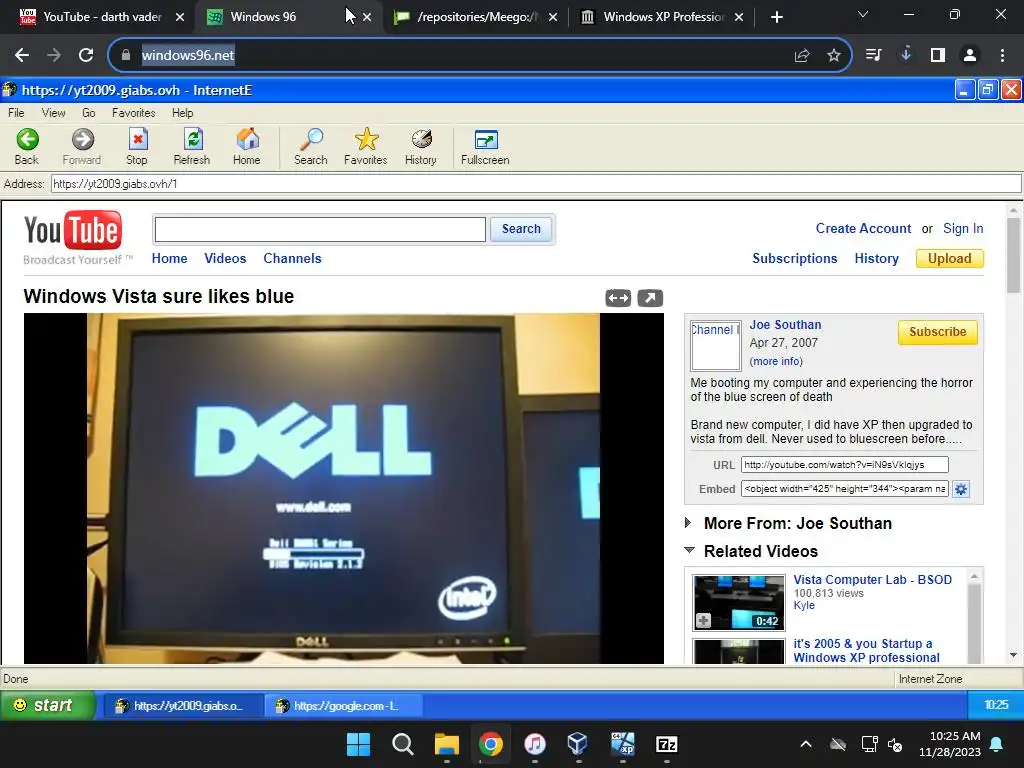Click the YouTube search text field
The image size is (1024, 768).
click(320, 229)
